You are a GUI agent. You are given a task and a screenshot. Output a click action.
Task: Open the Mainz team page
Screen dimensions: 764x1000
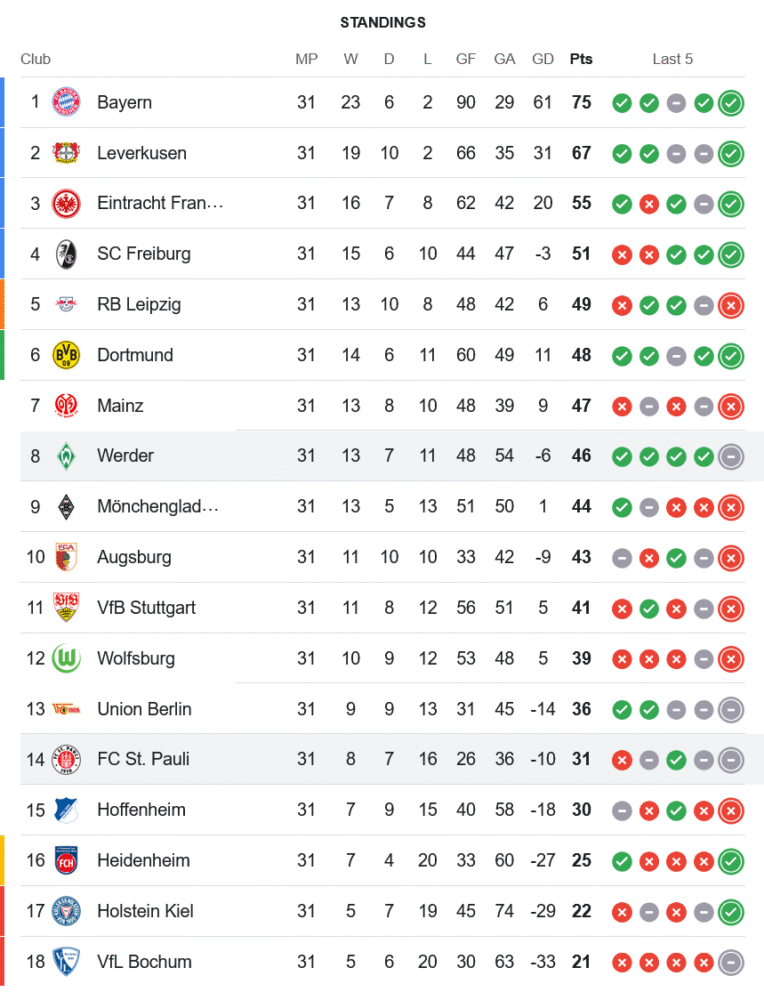tap(120, 405)
